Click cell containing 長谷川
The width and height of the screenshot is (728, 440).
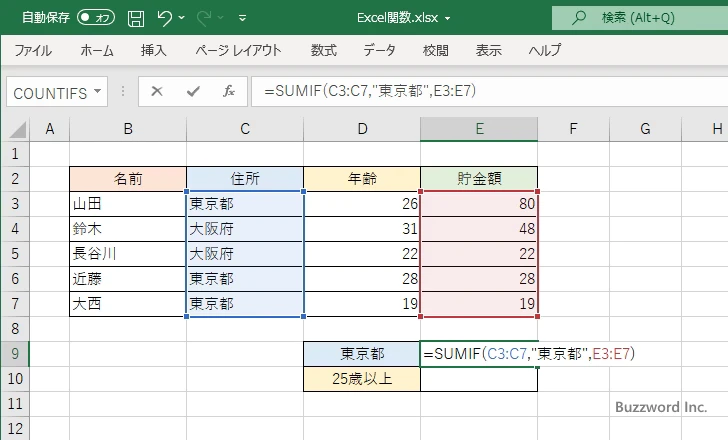click(x=128, y=254)
